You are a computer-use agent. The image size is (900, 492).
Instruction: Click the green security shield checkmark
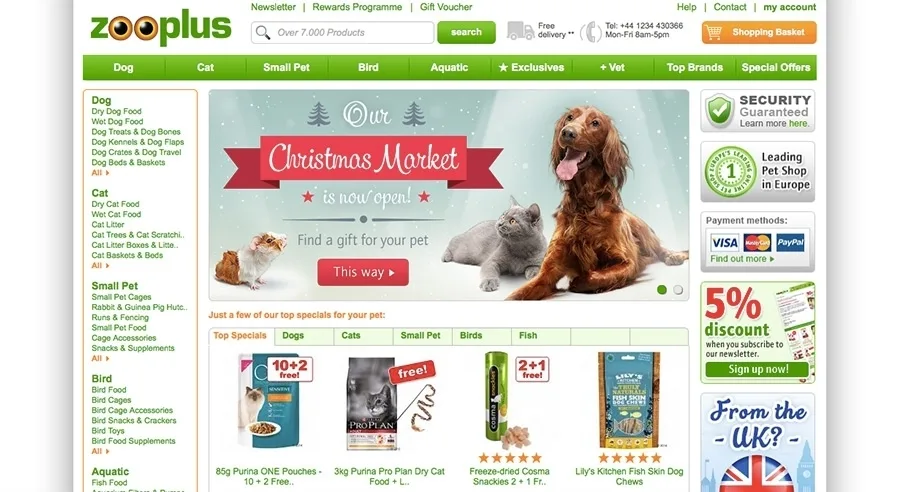click(x=719, y=110)
